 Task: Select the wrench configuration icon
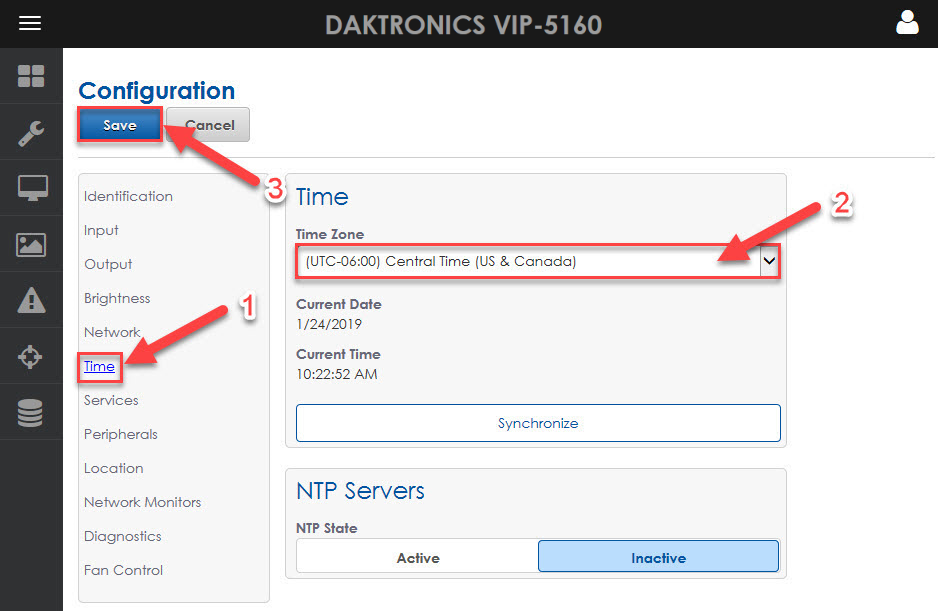coord(31,132)
